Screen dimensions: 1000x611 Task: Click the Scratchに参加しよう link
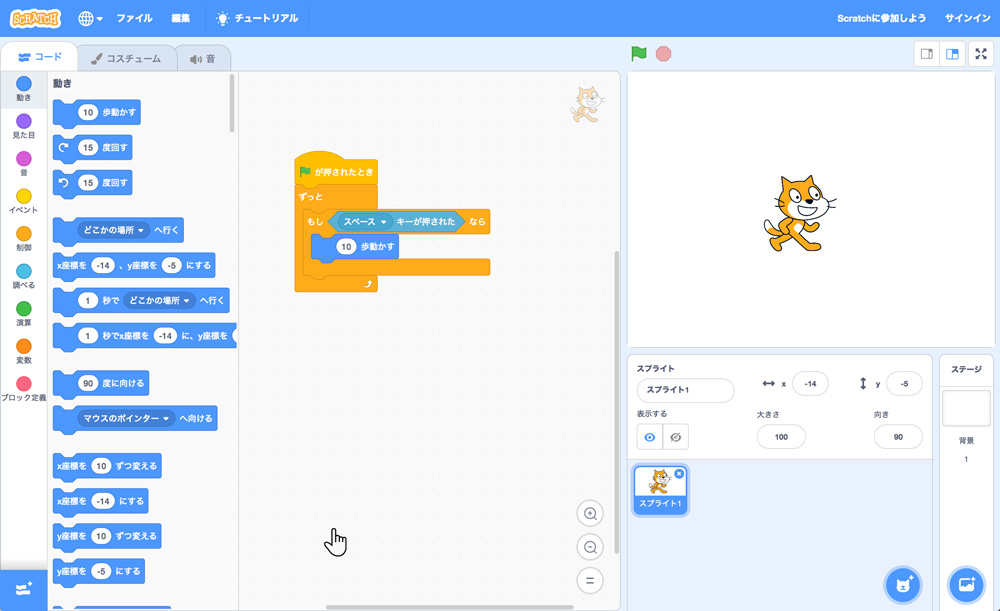pos(880,17)
